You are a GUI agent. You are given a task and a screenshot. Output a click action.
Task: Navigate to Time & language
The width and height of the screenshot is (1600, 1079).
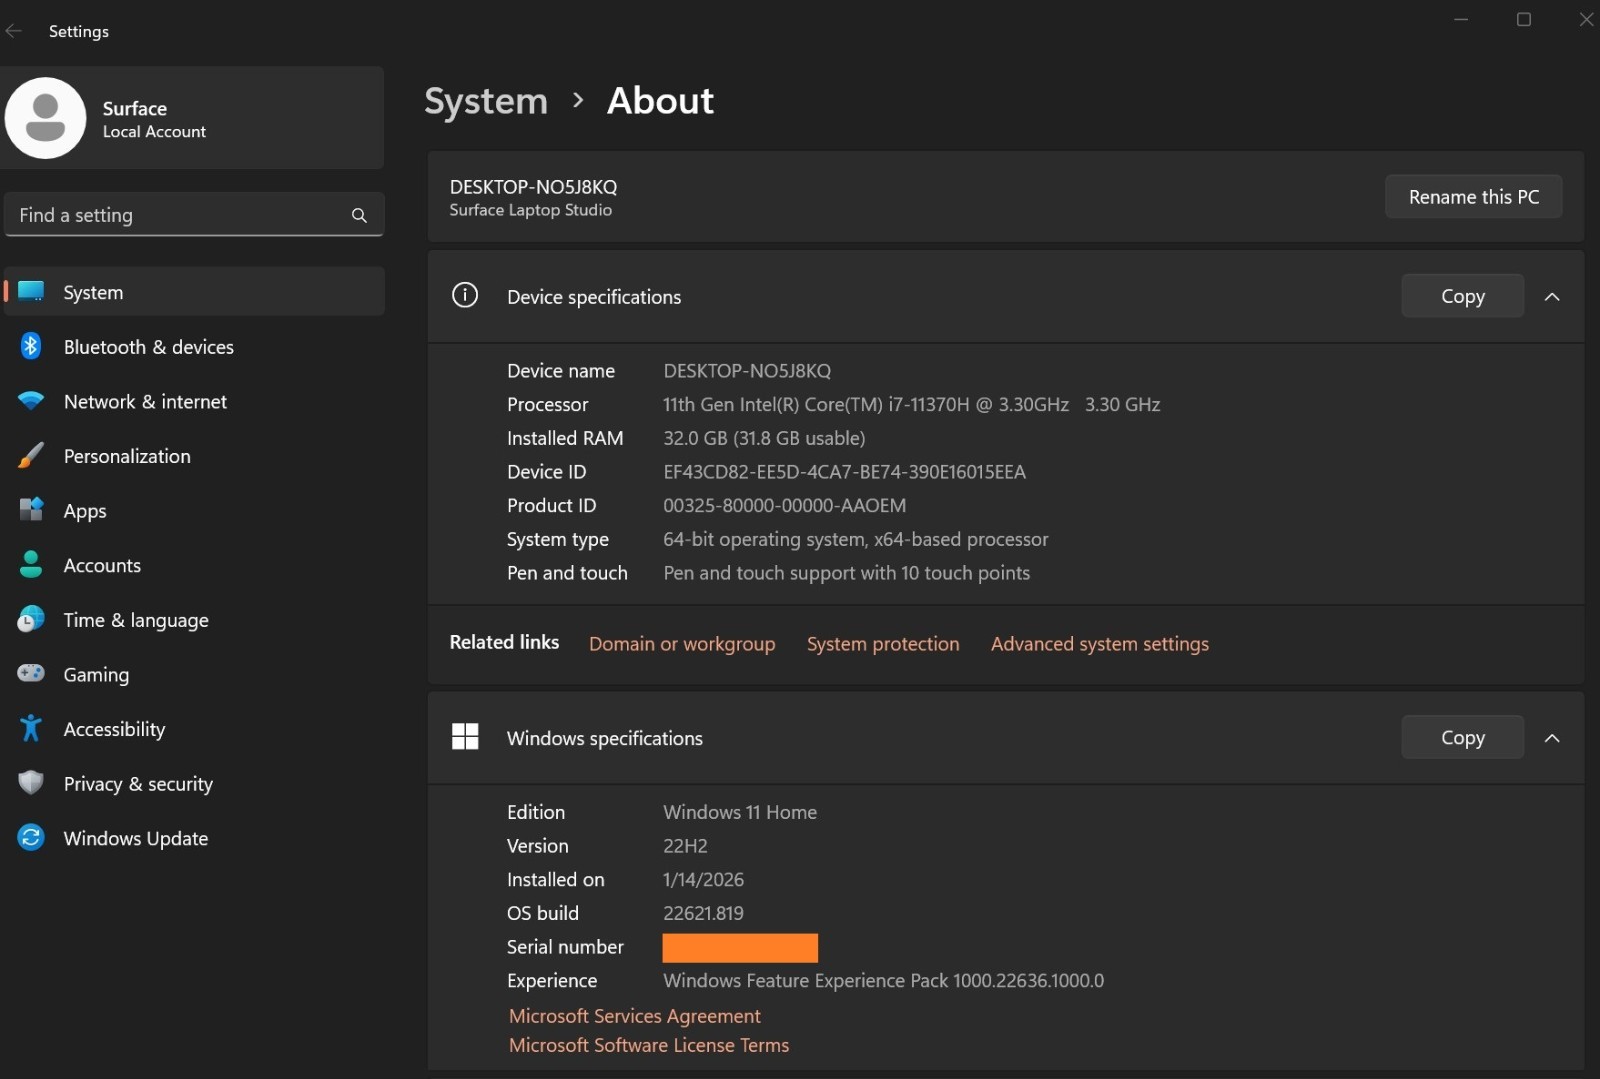[194, 620]
